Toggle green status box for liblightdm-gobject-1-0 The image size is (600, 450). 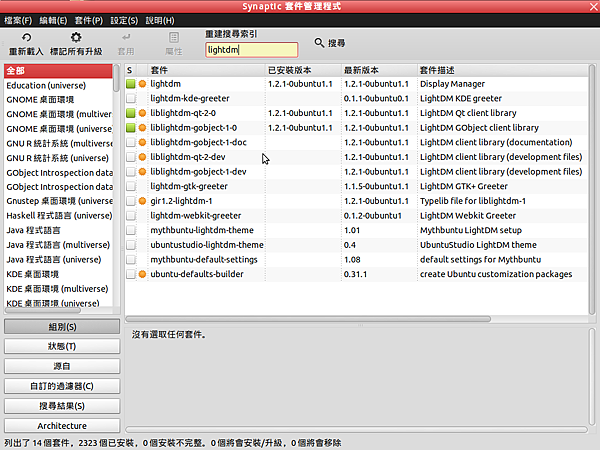131,128
